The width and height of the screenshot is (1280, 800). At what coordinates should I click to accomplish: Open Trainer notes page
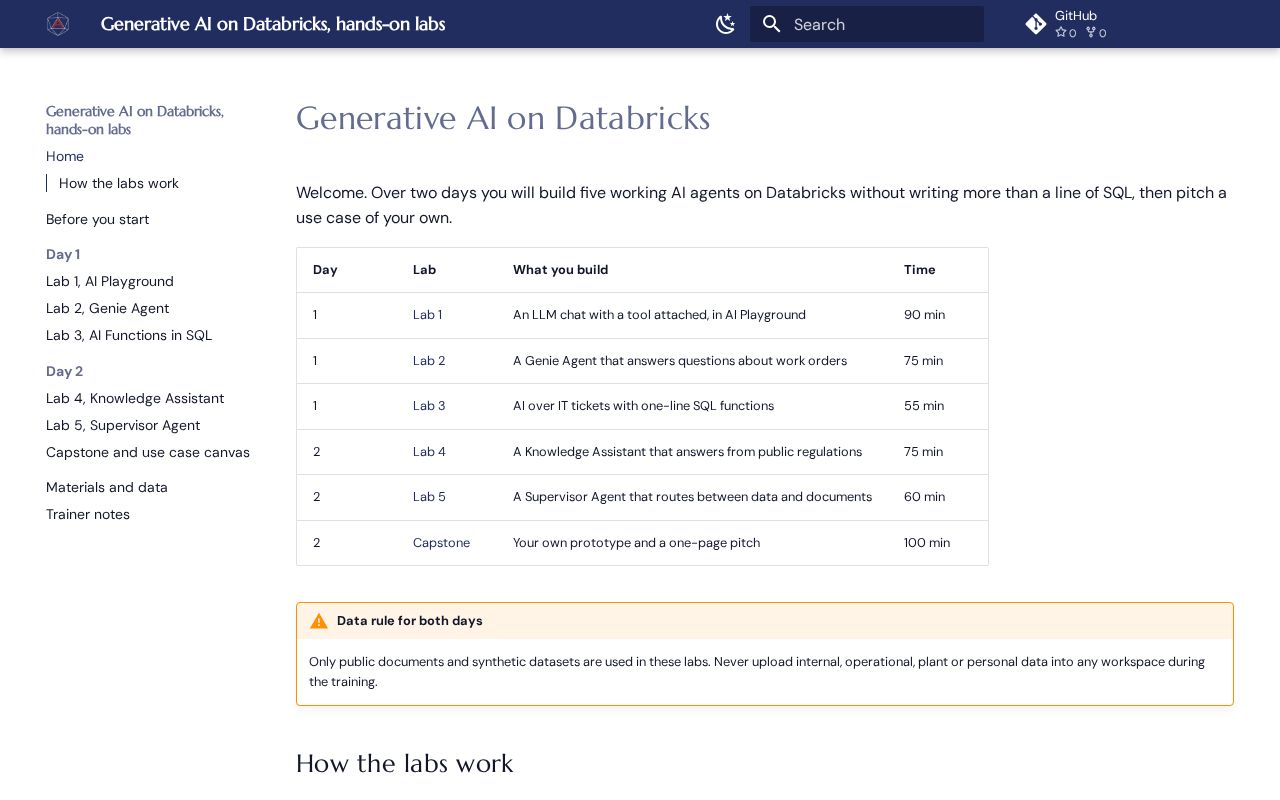(88, 514)
